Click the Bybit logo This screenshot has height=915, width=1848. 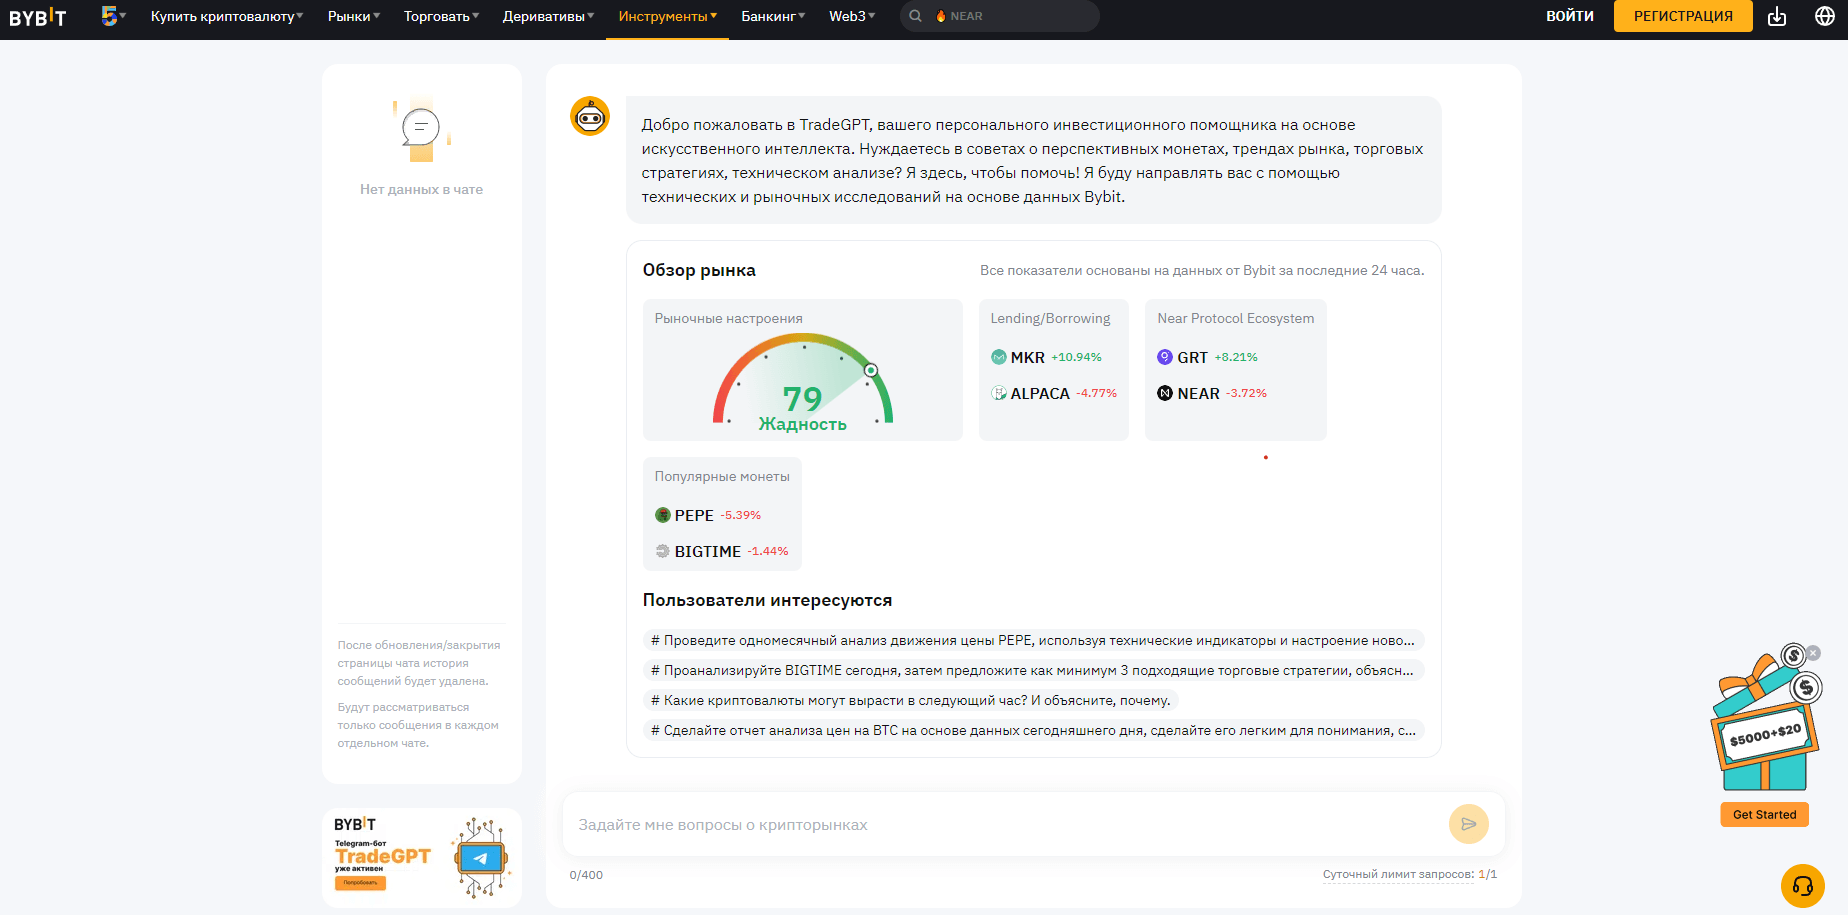coord(37,17)
